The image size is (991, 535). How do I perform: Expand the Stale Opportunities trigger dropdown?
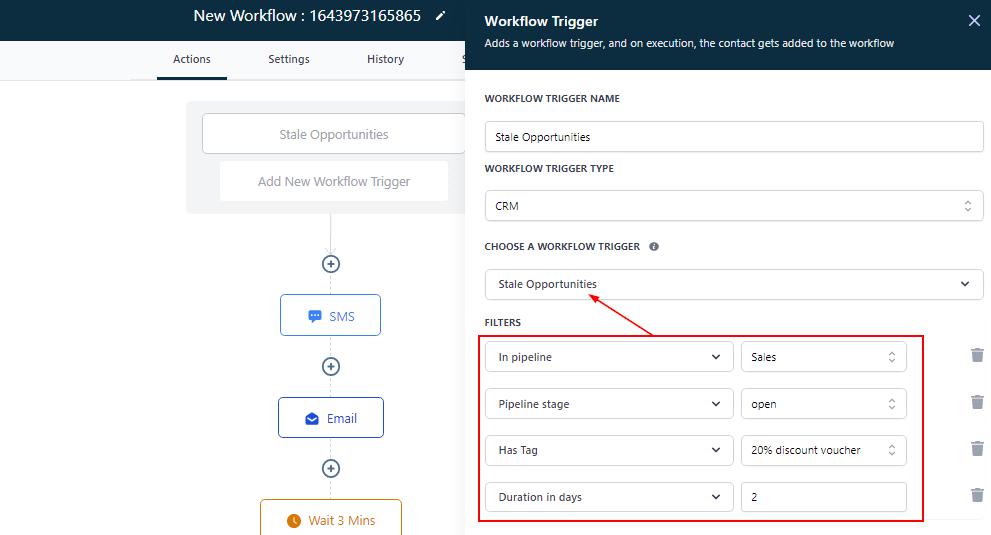[733, 284]
